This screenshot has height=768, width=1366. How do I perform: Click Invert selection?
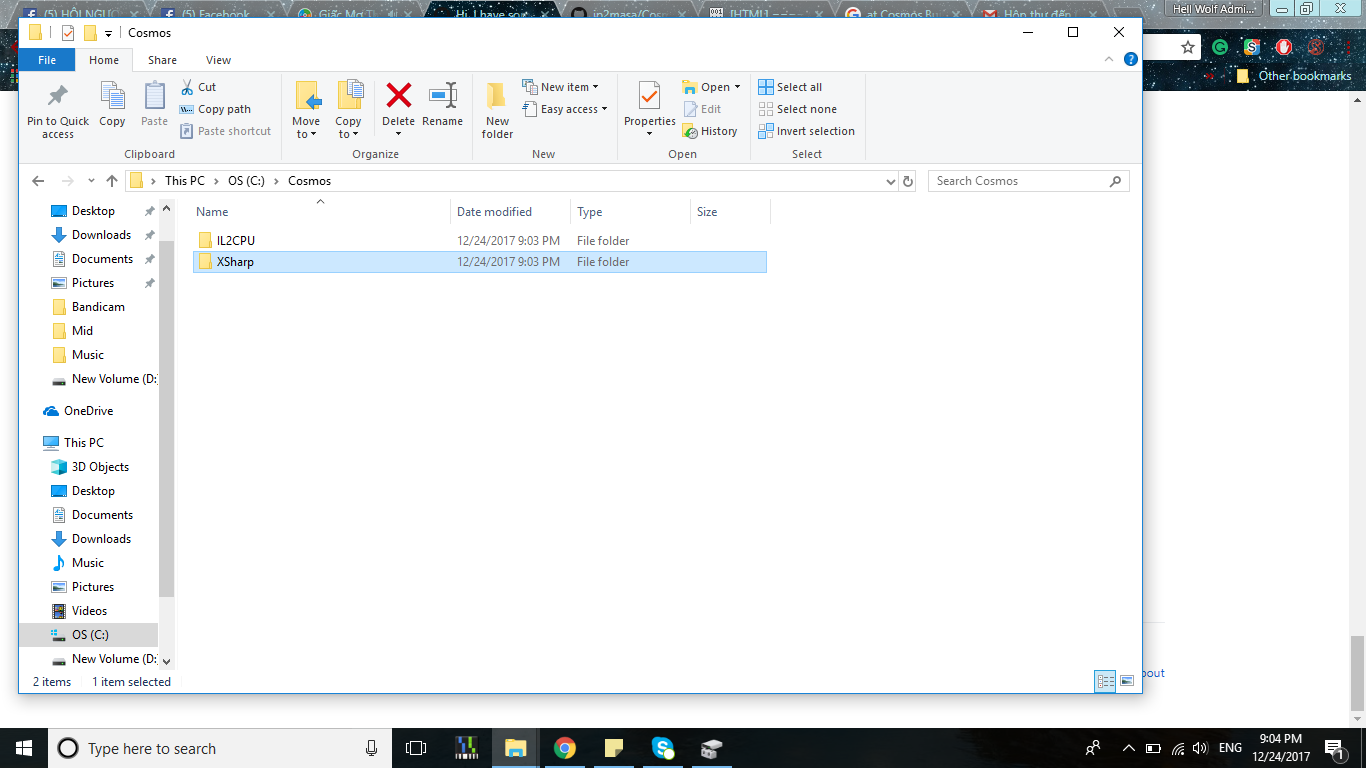coord(806,131)
